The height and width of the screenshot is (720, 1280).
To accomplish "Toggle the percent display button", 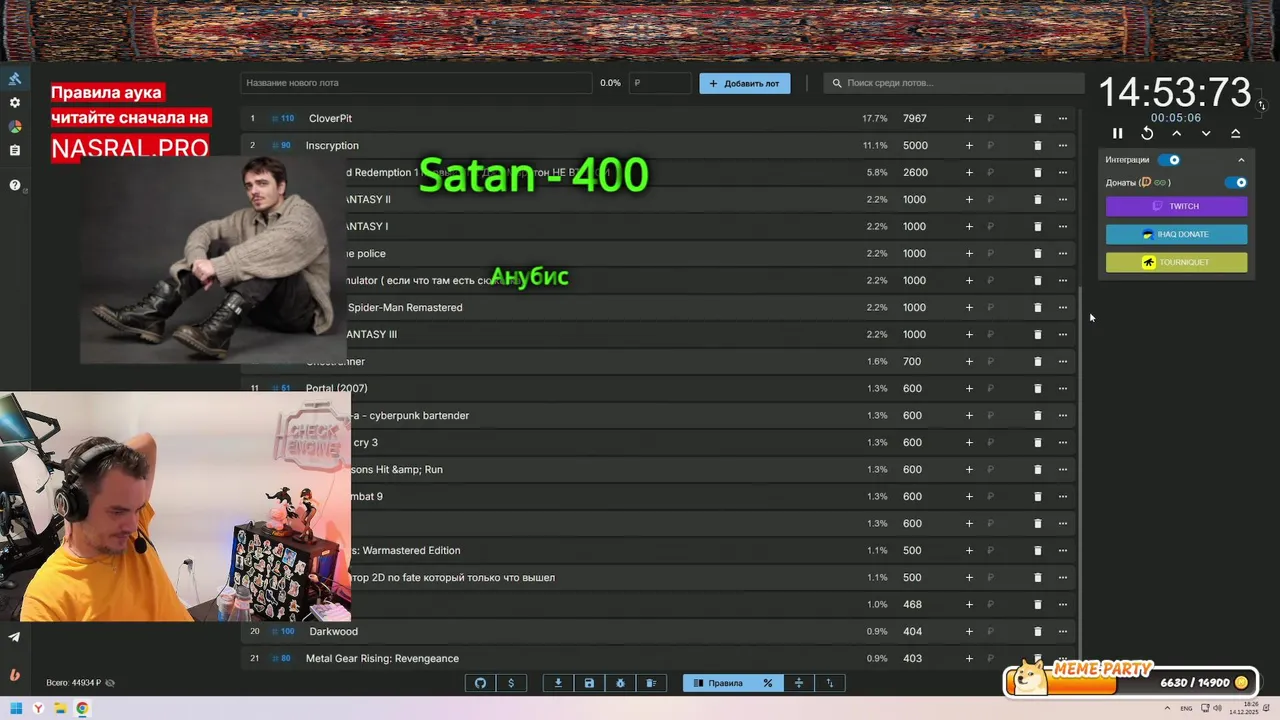I will (768, 683).
